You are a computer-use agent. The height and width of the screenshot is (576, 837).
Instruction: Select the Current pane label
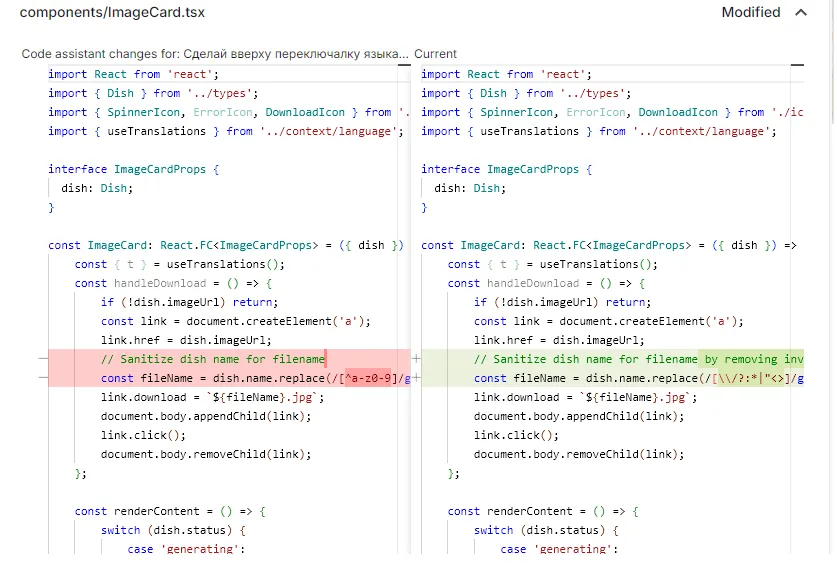[435, 54]
